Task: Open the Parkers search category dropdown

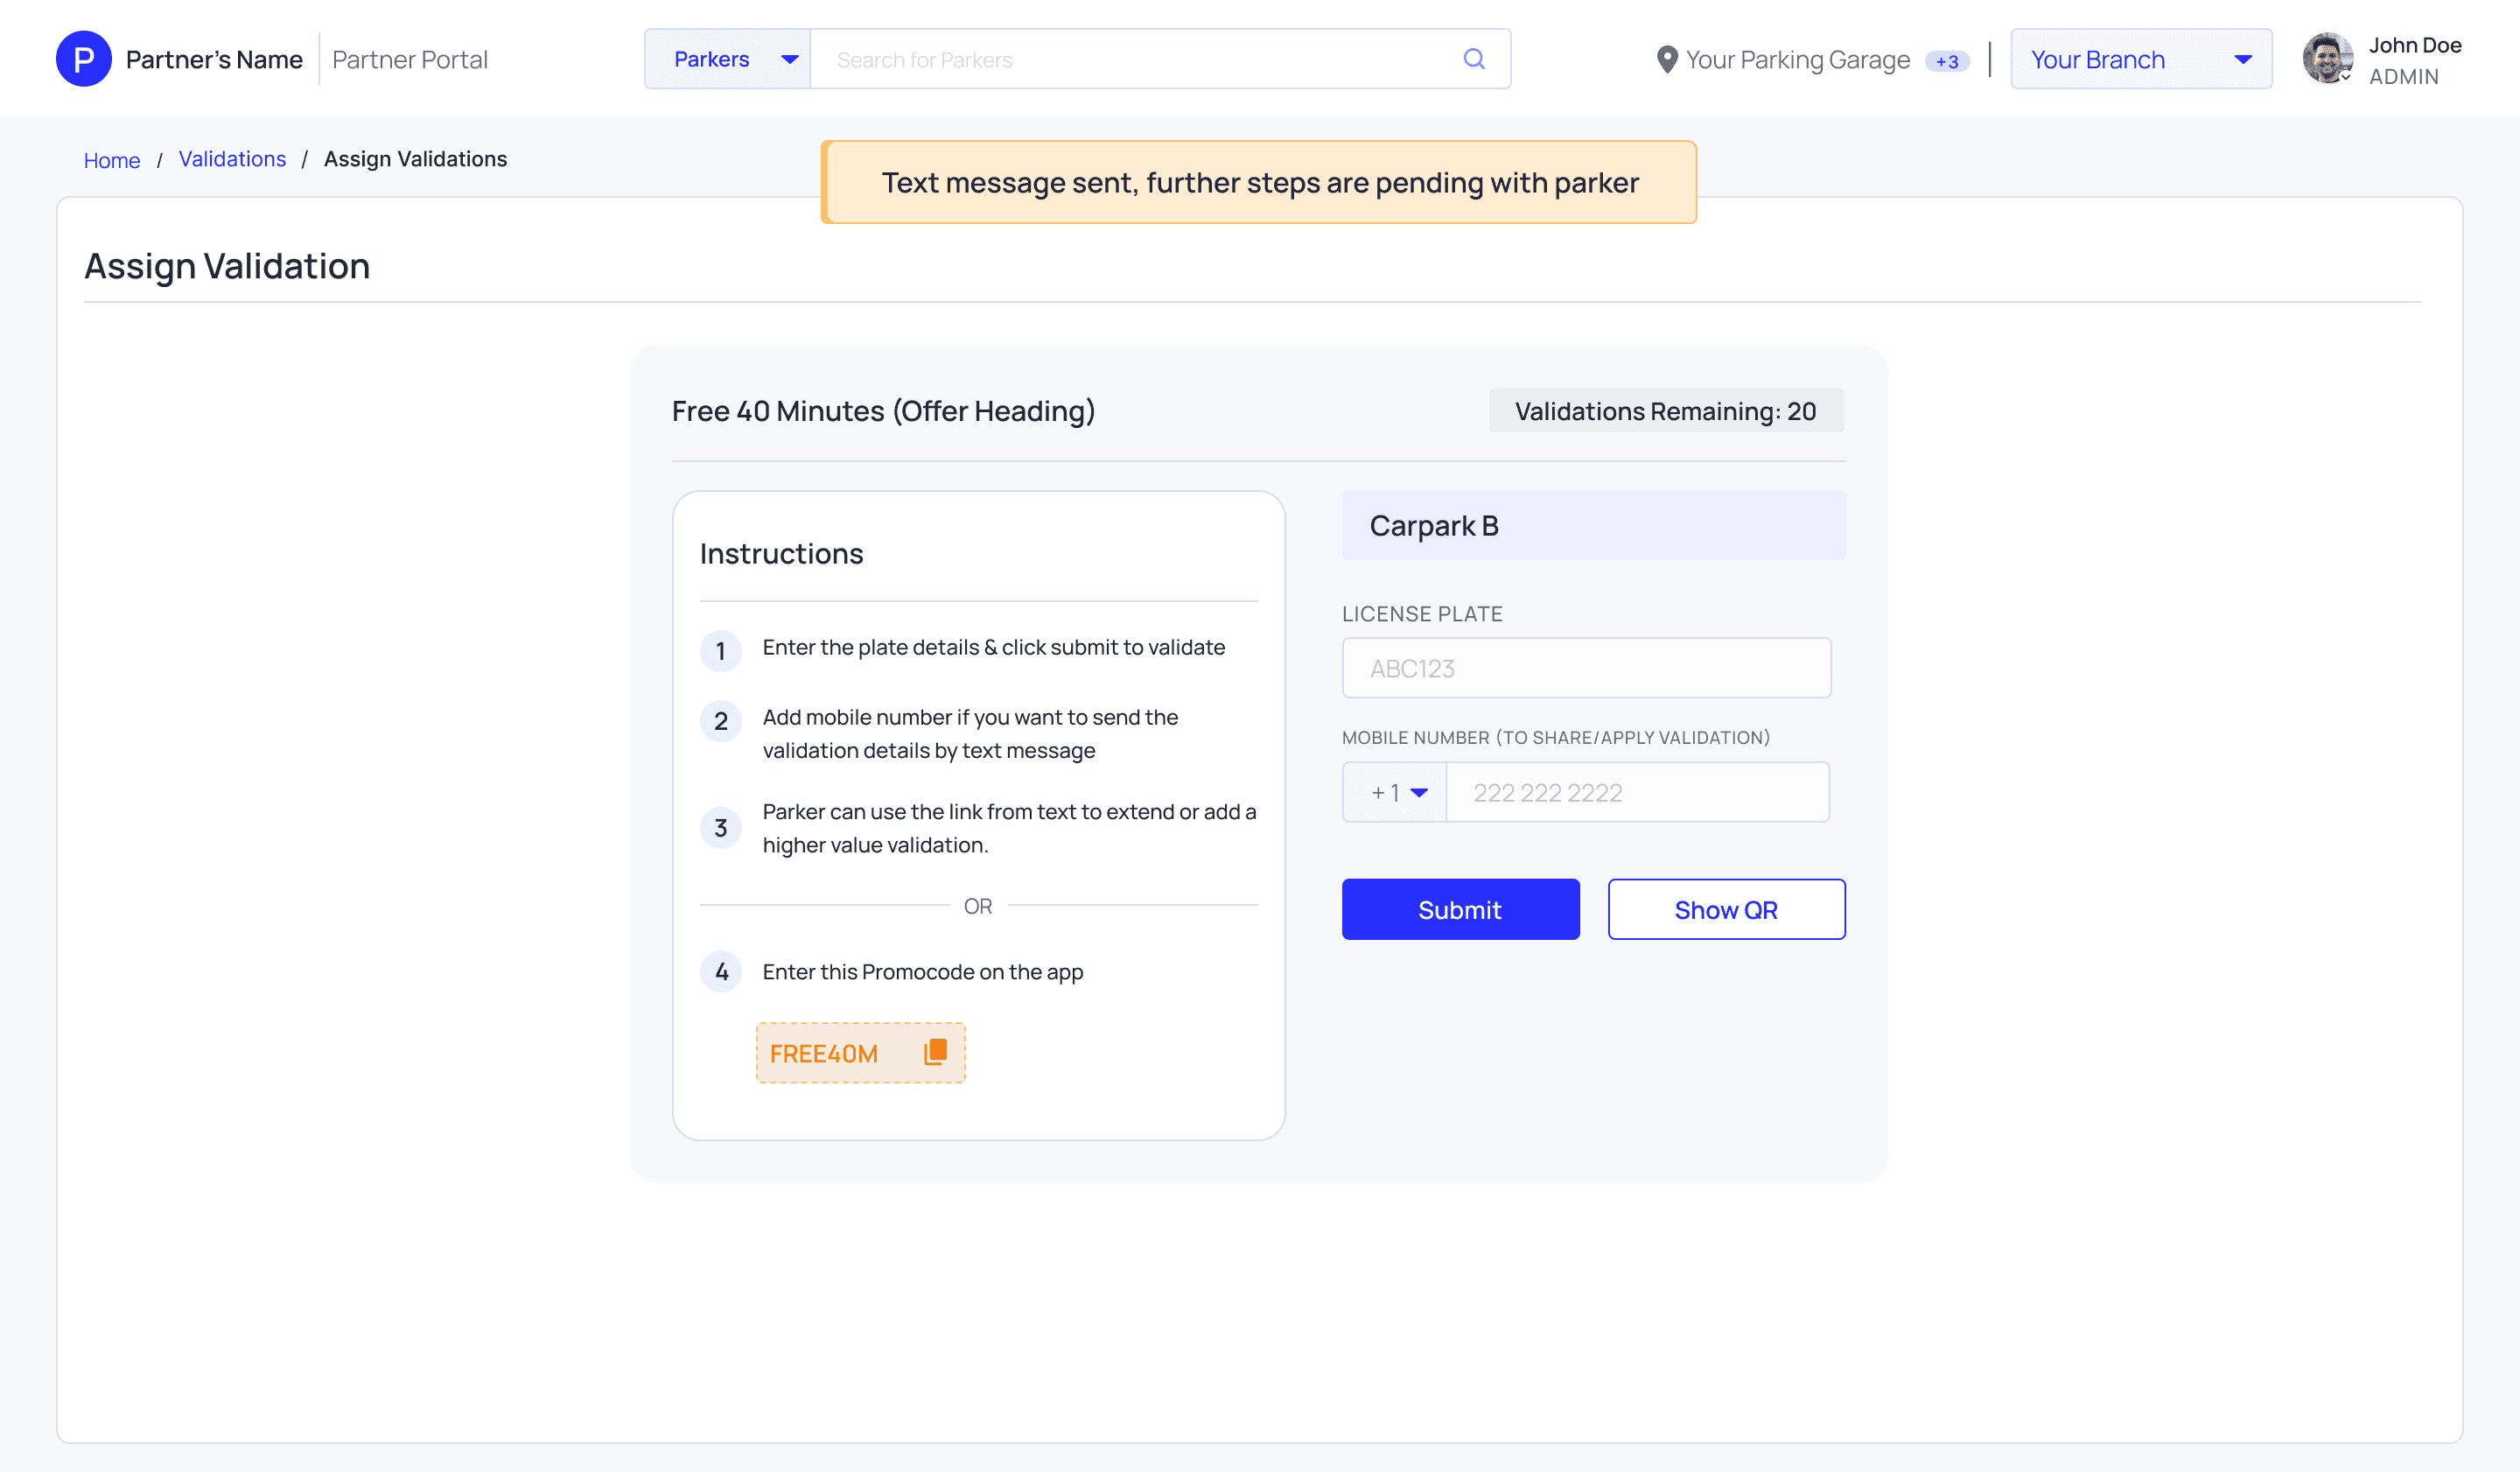Action: (728, 59)
